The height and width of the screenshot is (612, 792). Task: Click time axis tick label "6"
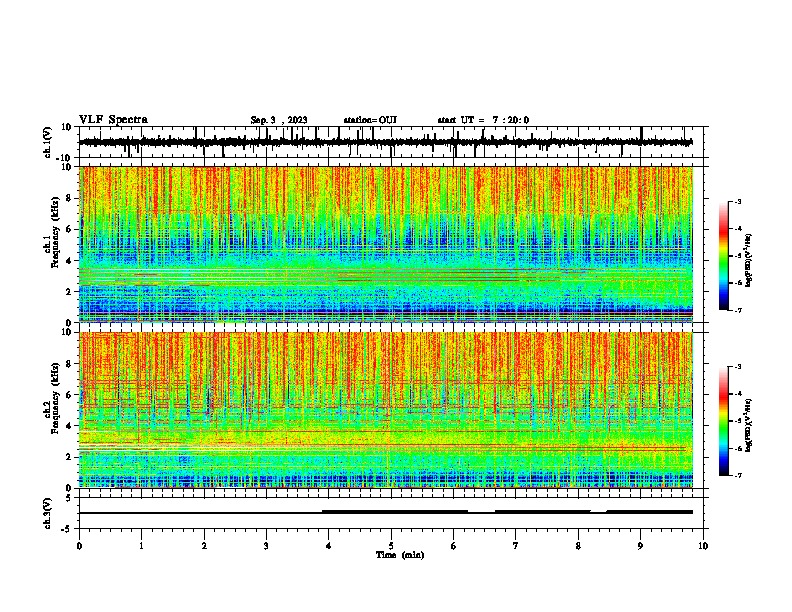tap(453, 546)
